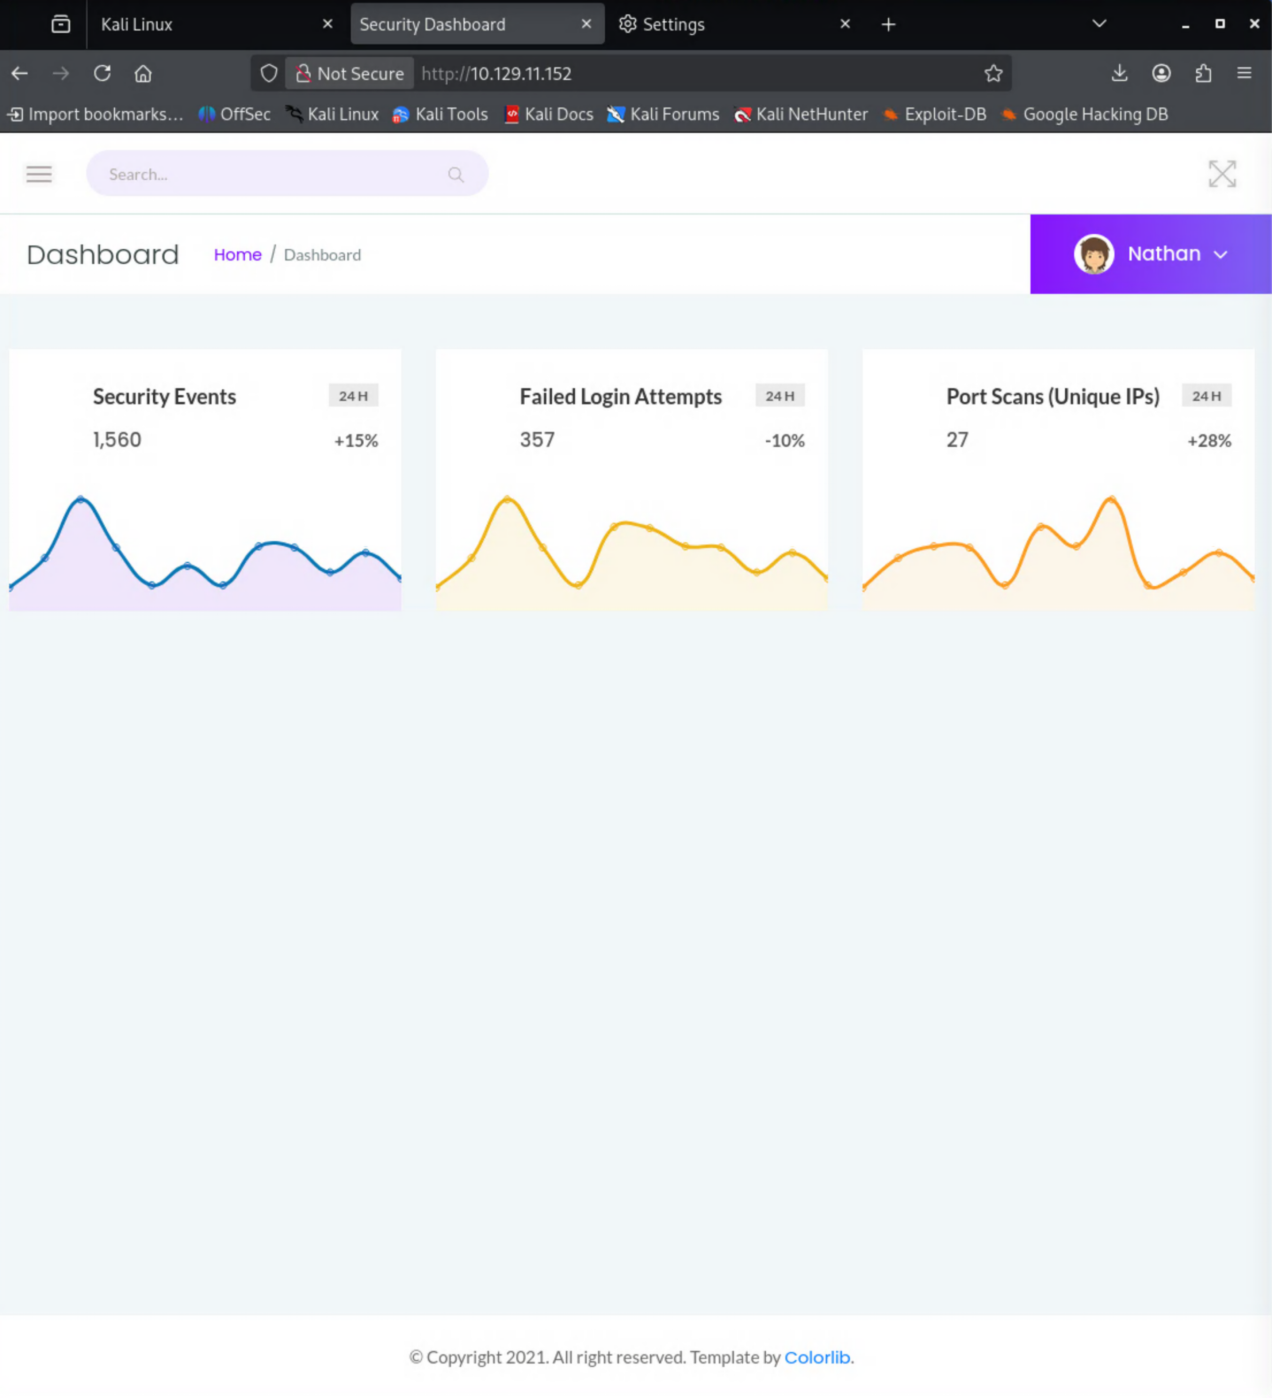This screenshot has height=1398, width=1272.
Task: Open the Kali Tools bookmark
Action: (440, 114)
